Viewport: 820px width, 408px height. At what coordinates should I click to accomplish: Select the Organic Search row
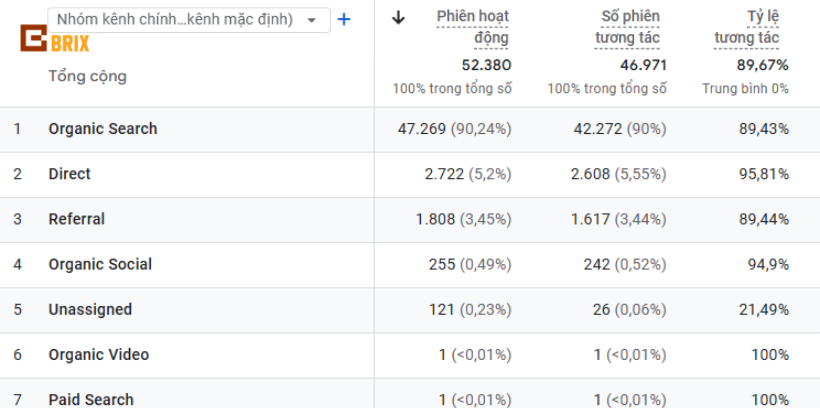[x=102, y=129]
